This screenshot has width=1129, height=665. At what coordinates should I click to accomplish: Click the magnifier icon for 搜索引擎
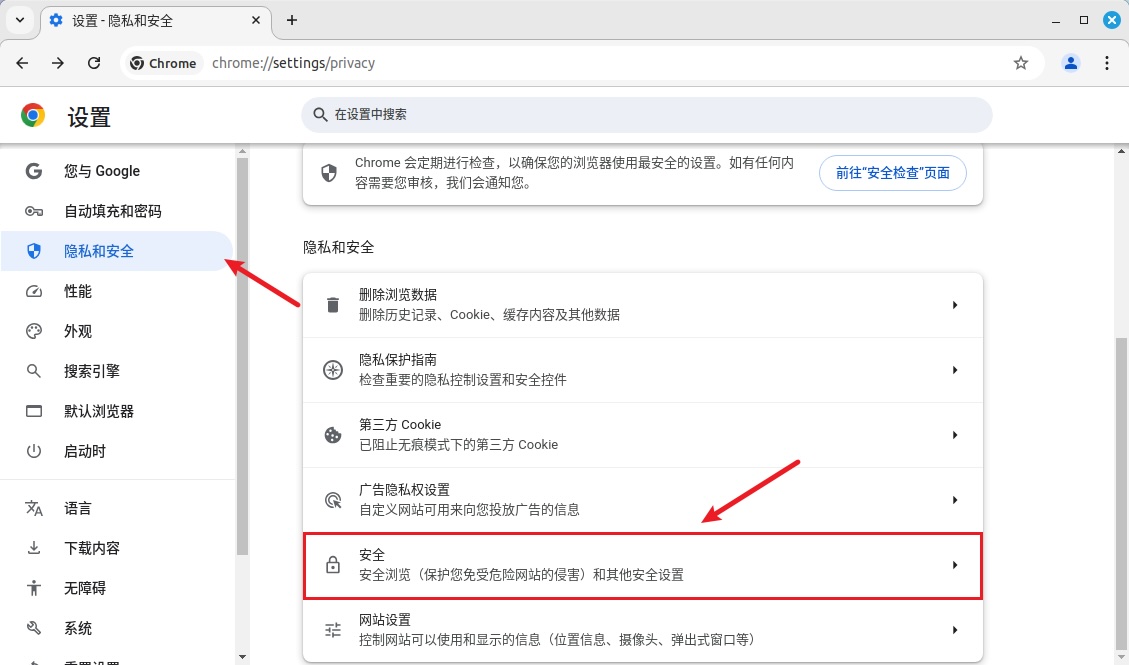coord(34,371)
